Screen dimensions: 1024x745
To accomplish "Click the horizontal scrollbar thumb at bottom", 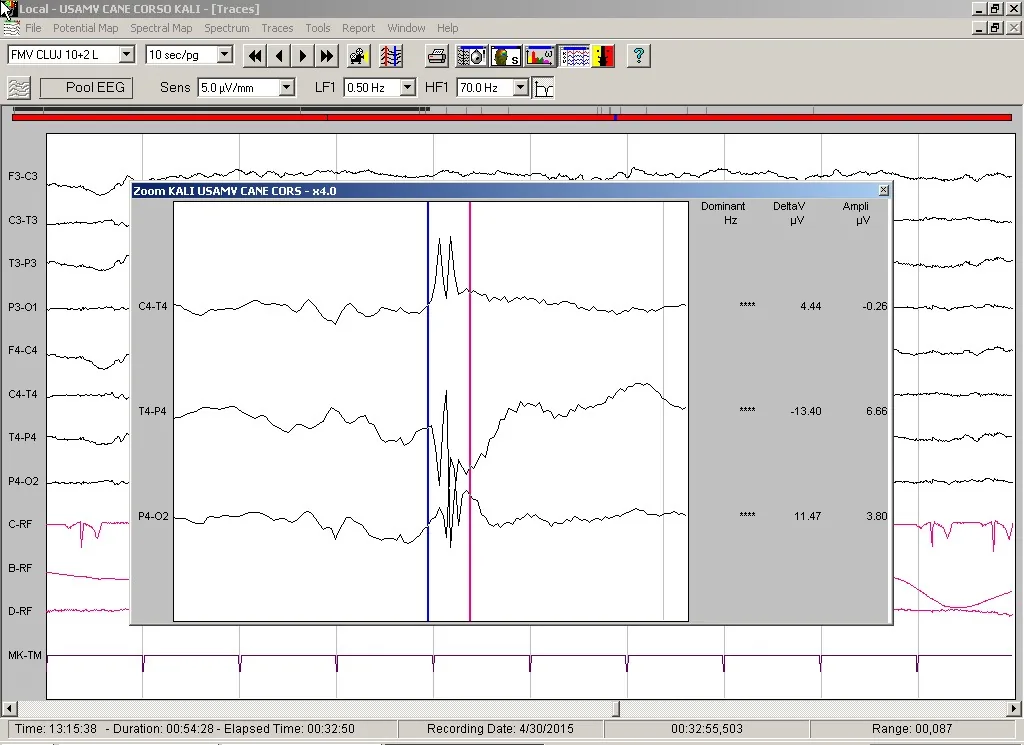I will [615, 708].
